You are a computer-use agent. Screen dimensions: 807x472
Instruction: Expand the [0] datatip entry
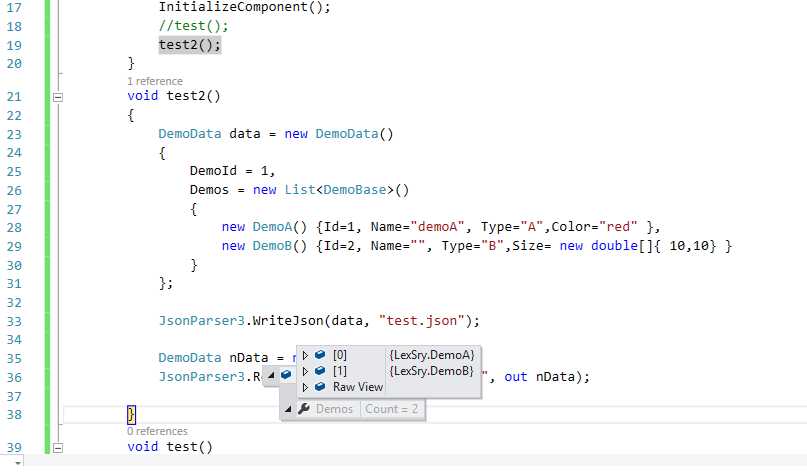pos(305,355)
